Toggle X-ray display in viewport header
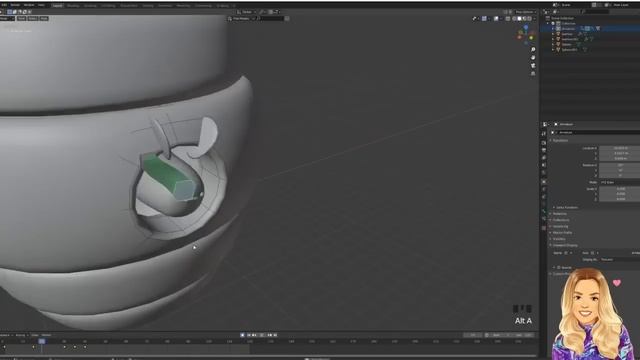 tap(508, 19)
